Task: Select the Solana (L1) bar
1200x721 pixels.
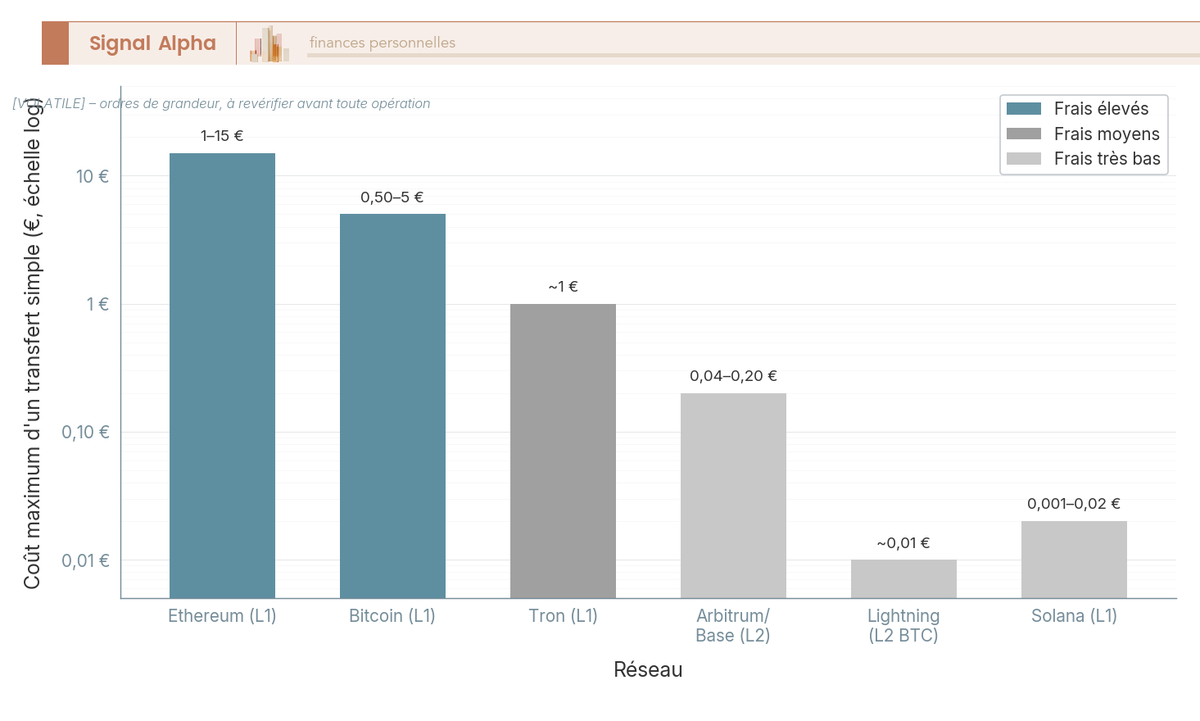Action: point(1074,560)
